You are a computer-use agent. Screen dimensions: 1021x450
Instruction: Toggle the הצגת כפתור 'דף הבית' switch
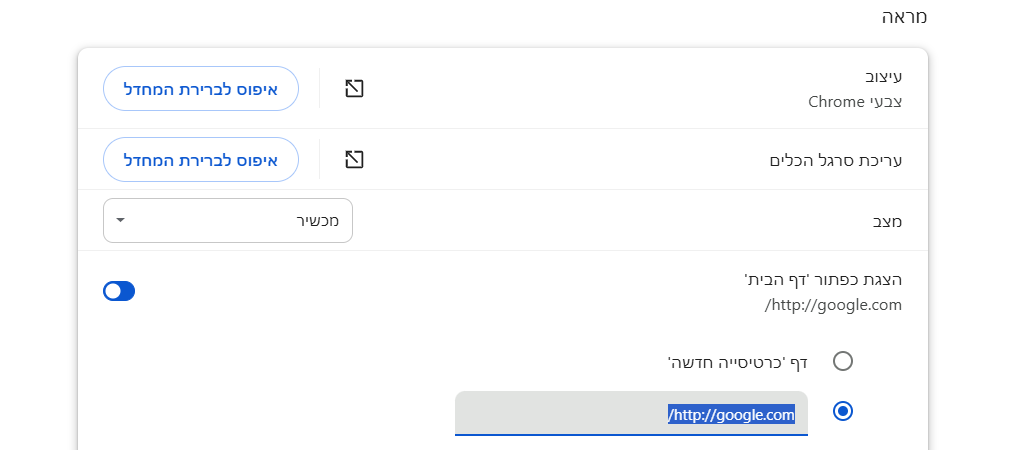[x=119, y=291]
